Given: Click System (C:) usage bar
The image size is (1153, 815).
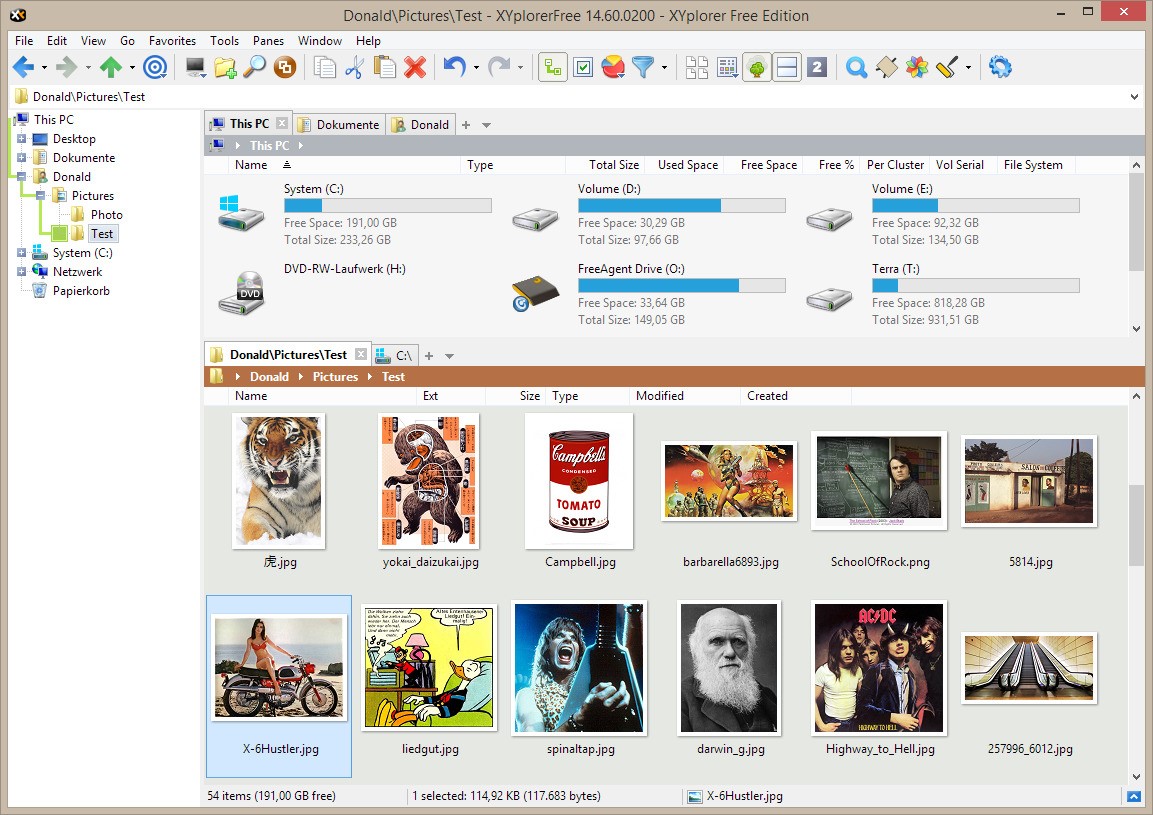Looking at the screenshot, I should click(x=388, y=206).
